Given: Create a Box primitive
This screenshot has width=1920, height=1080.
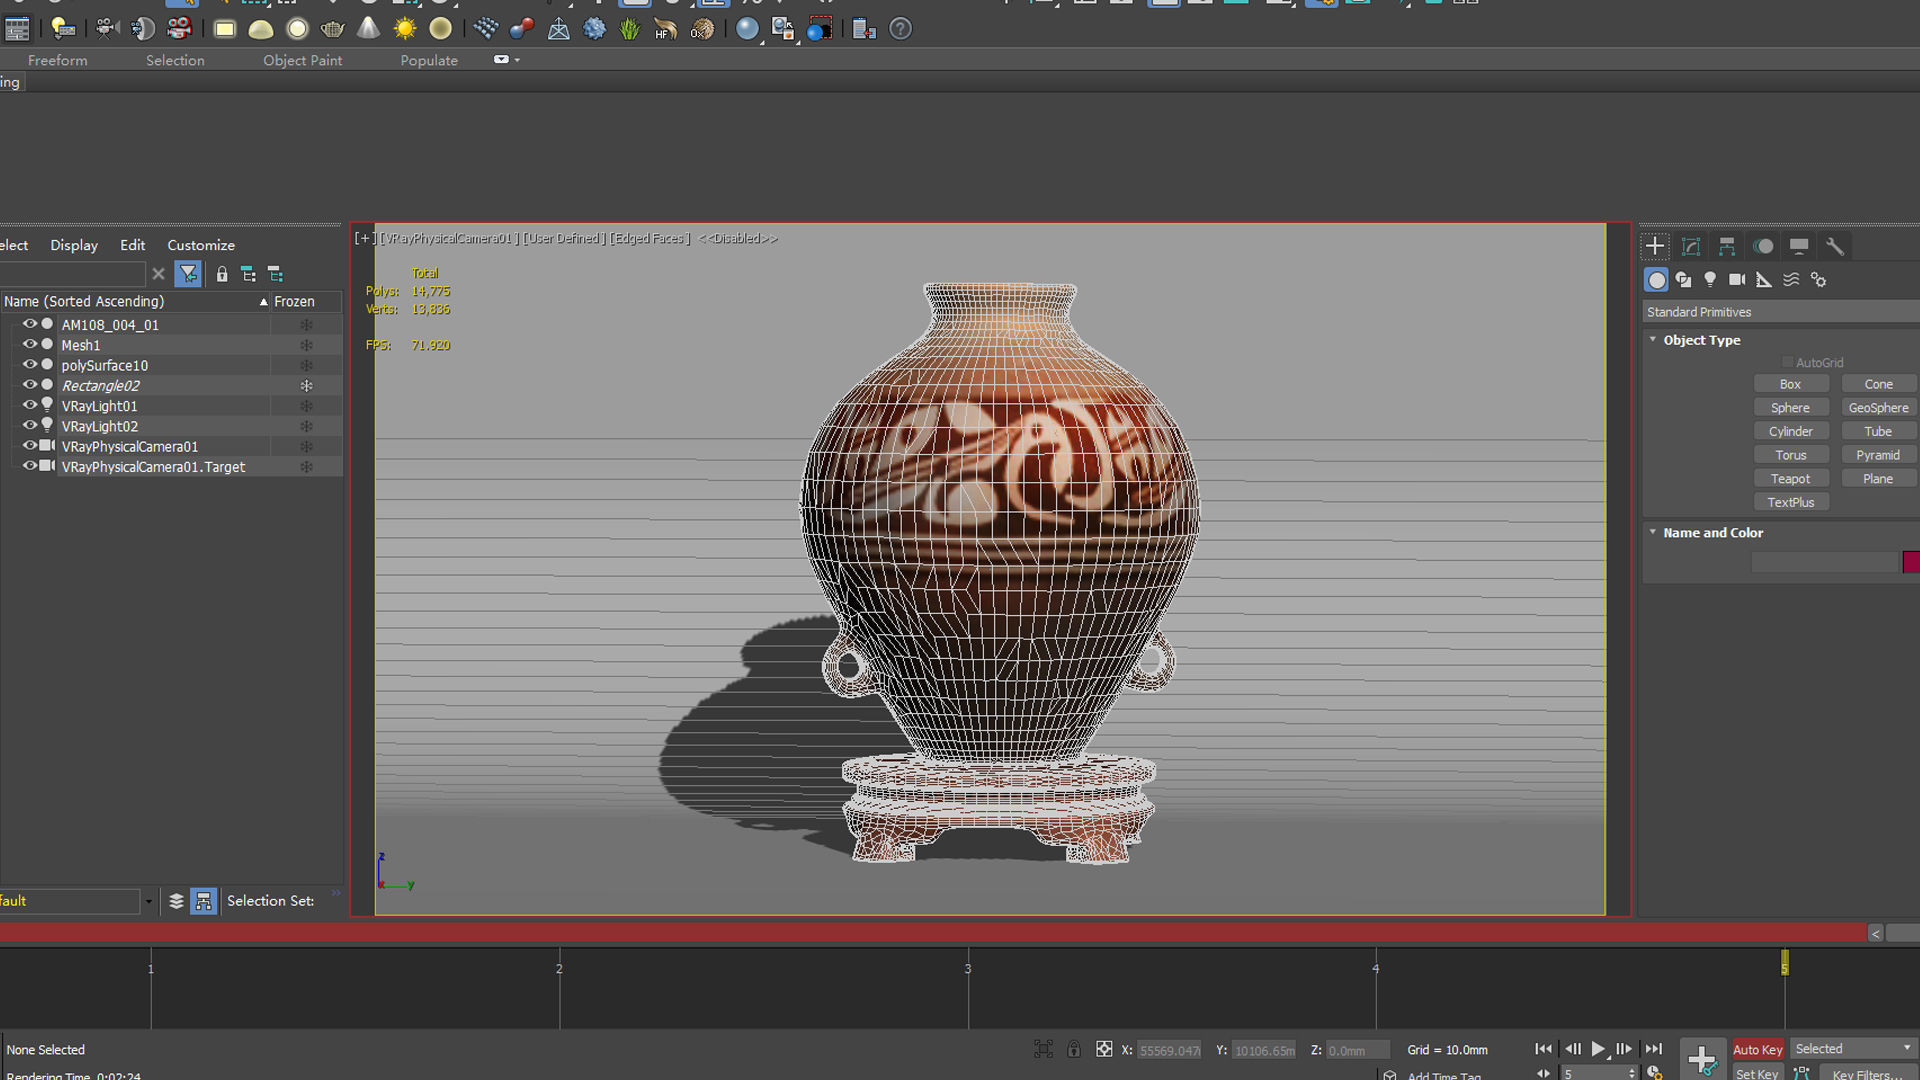Looking at the screenshot, I should 1790,384.
